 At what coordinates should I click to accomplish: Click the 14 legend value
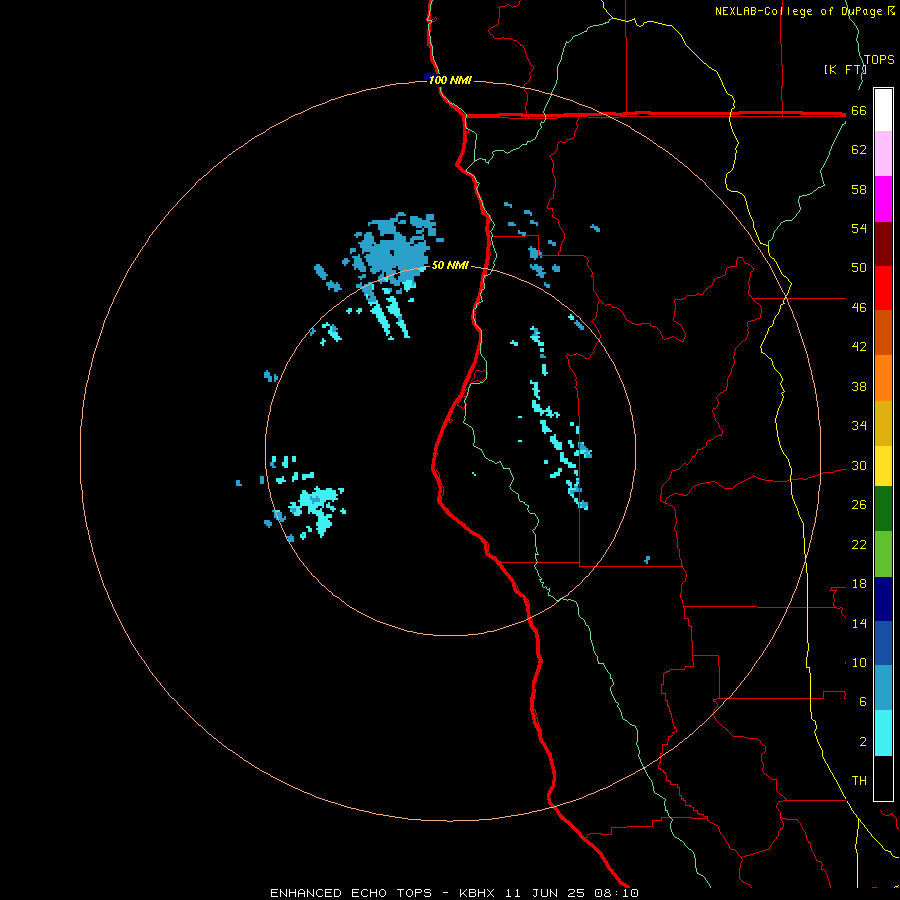[859, 623]
